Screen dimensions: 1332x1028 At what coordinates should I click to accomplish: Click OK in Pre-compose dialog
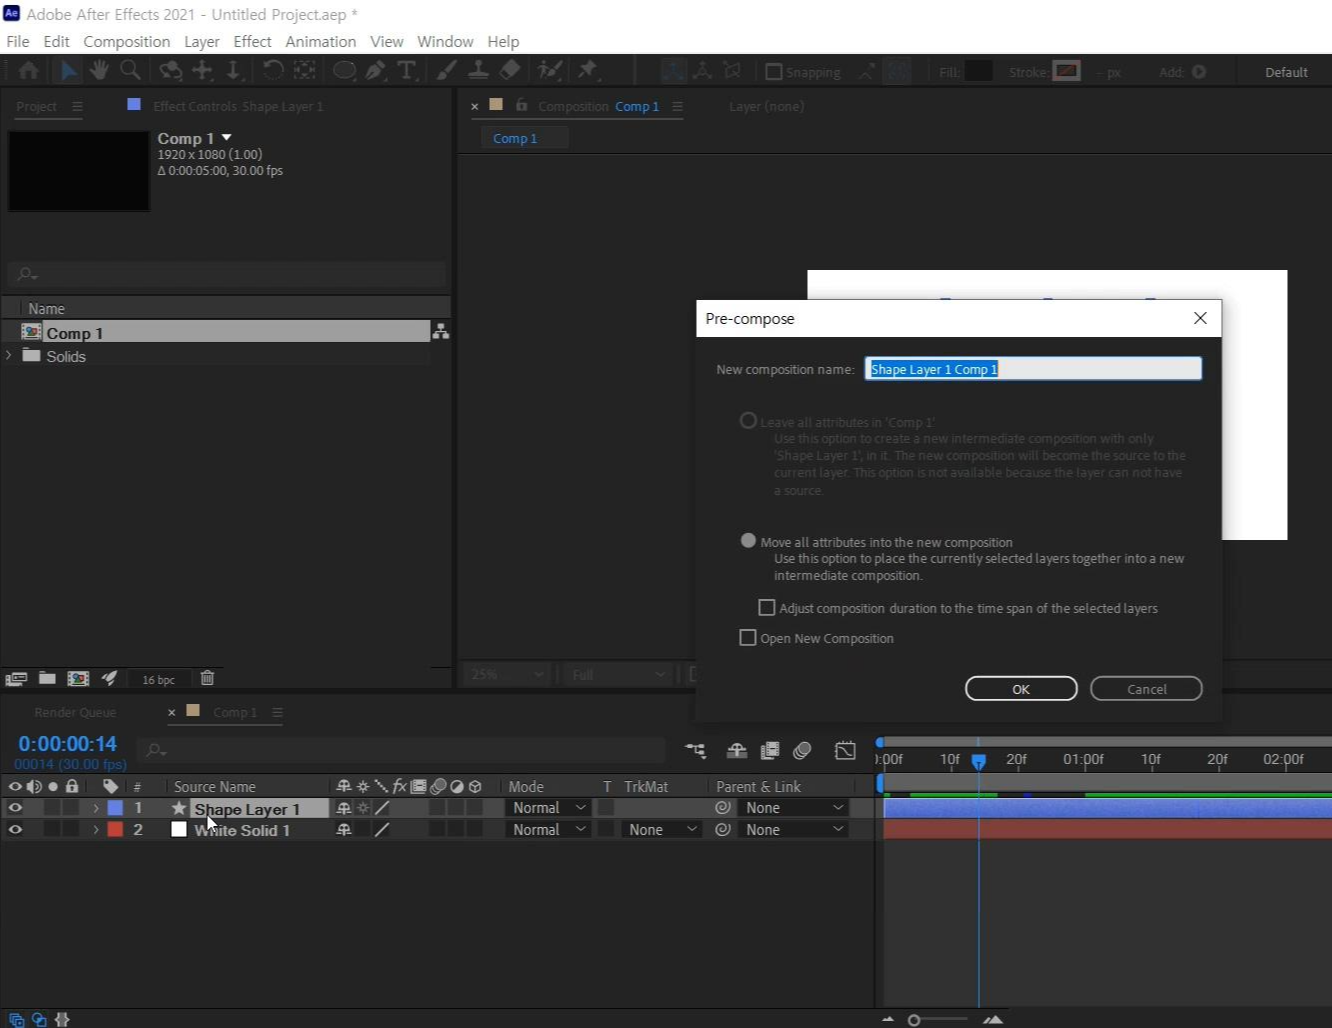click(x=1021, y=688)
